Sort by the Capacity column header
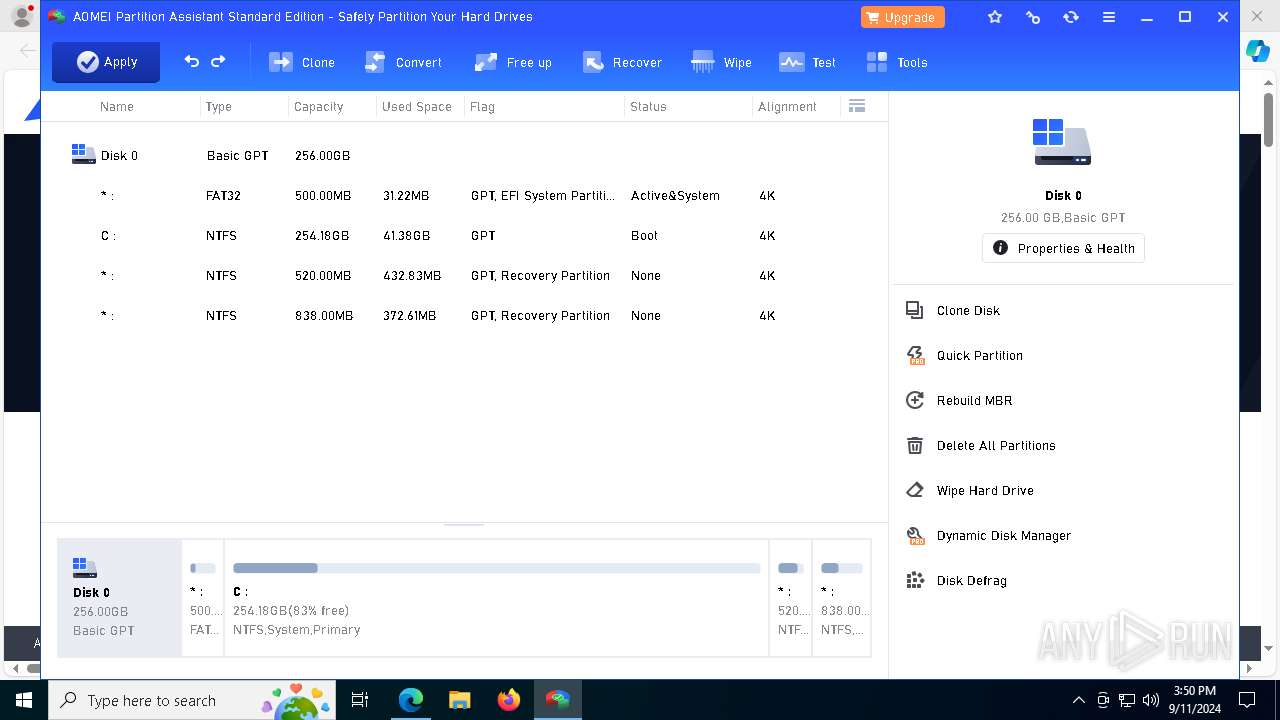 [x=318, y=107]
